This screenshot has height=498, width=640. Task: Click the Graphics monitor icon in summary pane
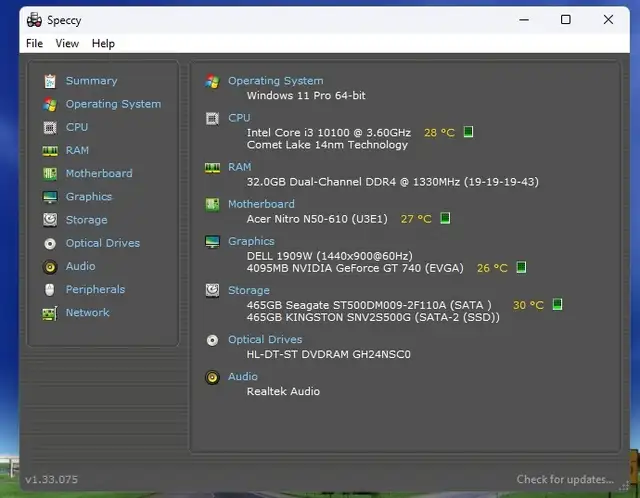(212, 242)
